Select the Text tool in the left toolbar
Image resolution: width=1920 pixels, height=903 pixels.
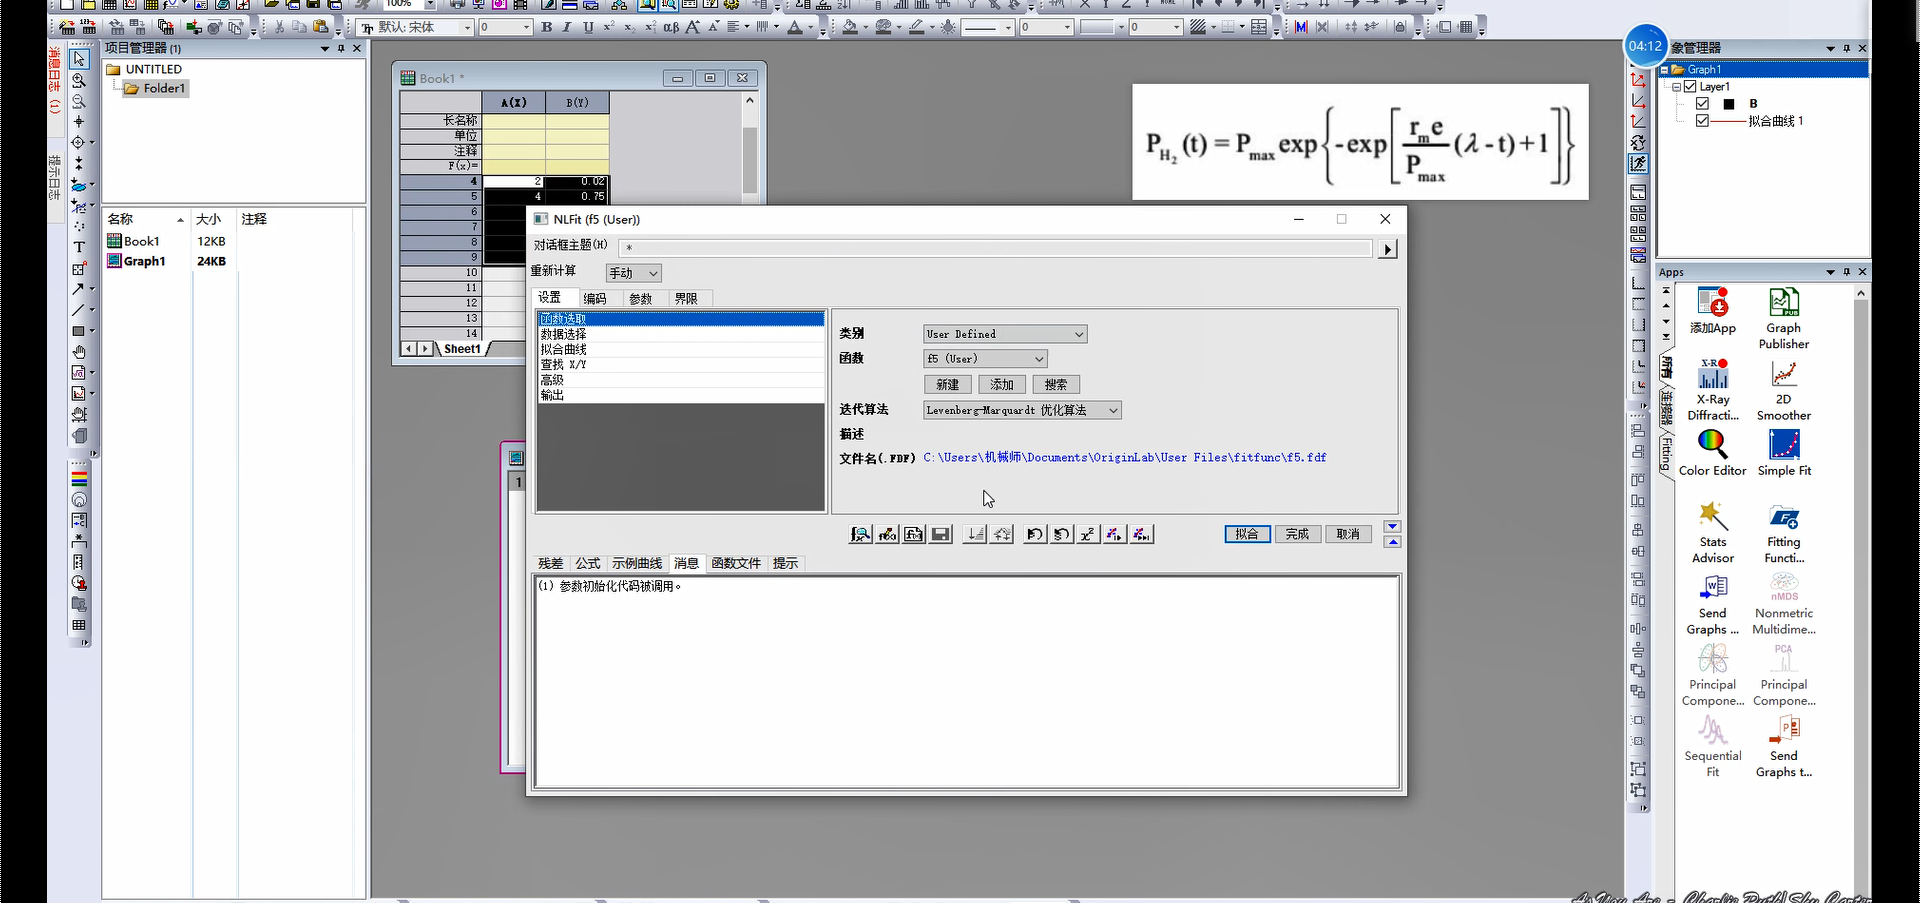point(78,246)
